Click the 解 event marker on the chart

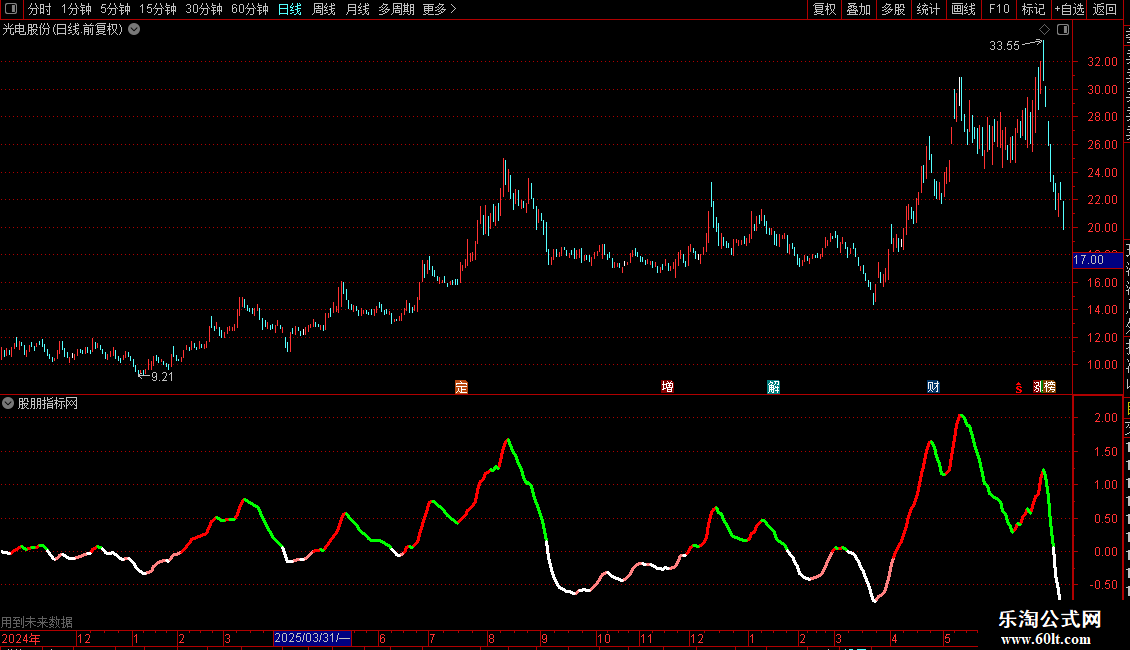[773, 387]
